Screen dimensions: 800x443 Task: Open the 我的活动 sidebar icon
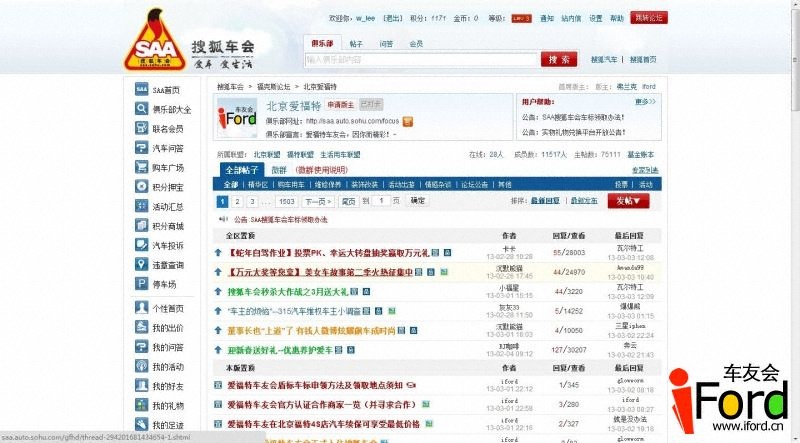pyautogui.click(x=141, y=366)
